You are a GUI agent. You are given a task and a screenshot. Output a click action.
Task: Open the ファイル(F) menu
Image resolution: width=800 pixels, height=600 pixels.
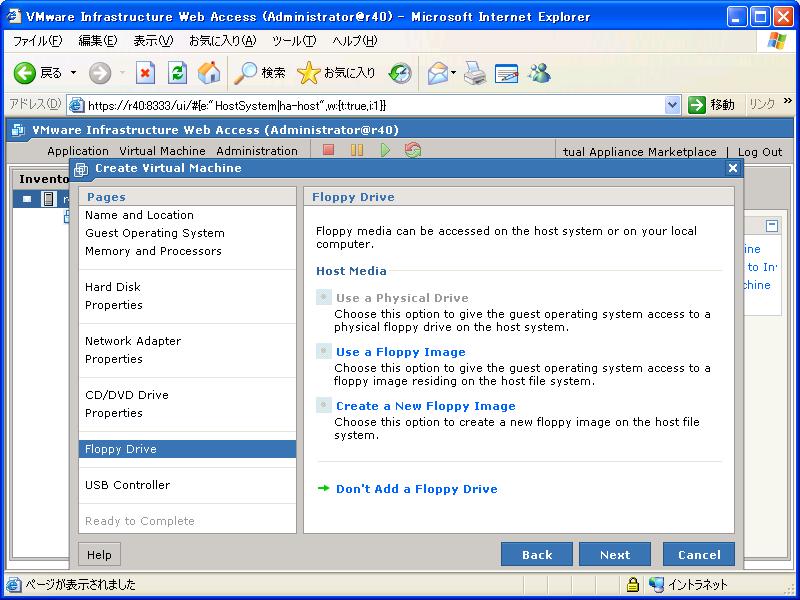pos(37,41)
